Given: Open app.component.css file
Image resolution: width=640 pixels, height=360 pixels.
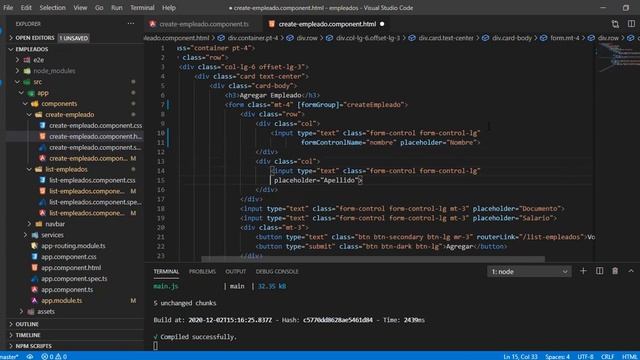Looking at the screenshot, I should 69,257.
